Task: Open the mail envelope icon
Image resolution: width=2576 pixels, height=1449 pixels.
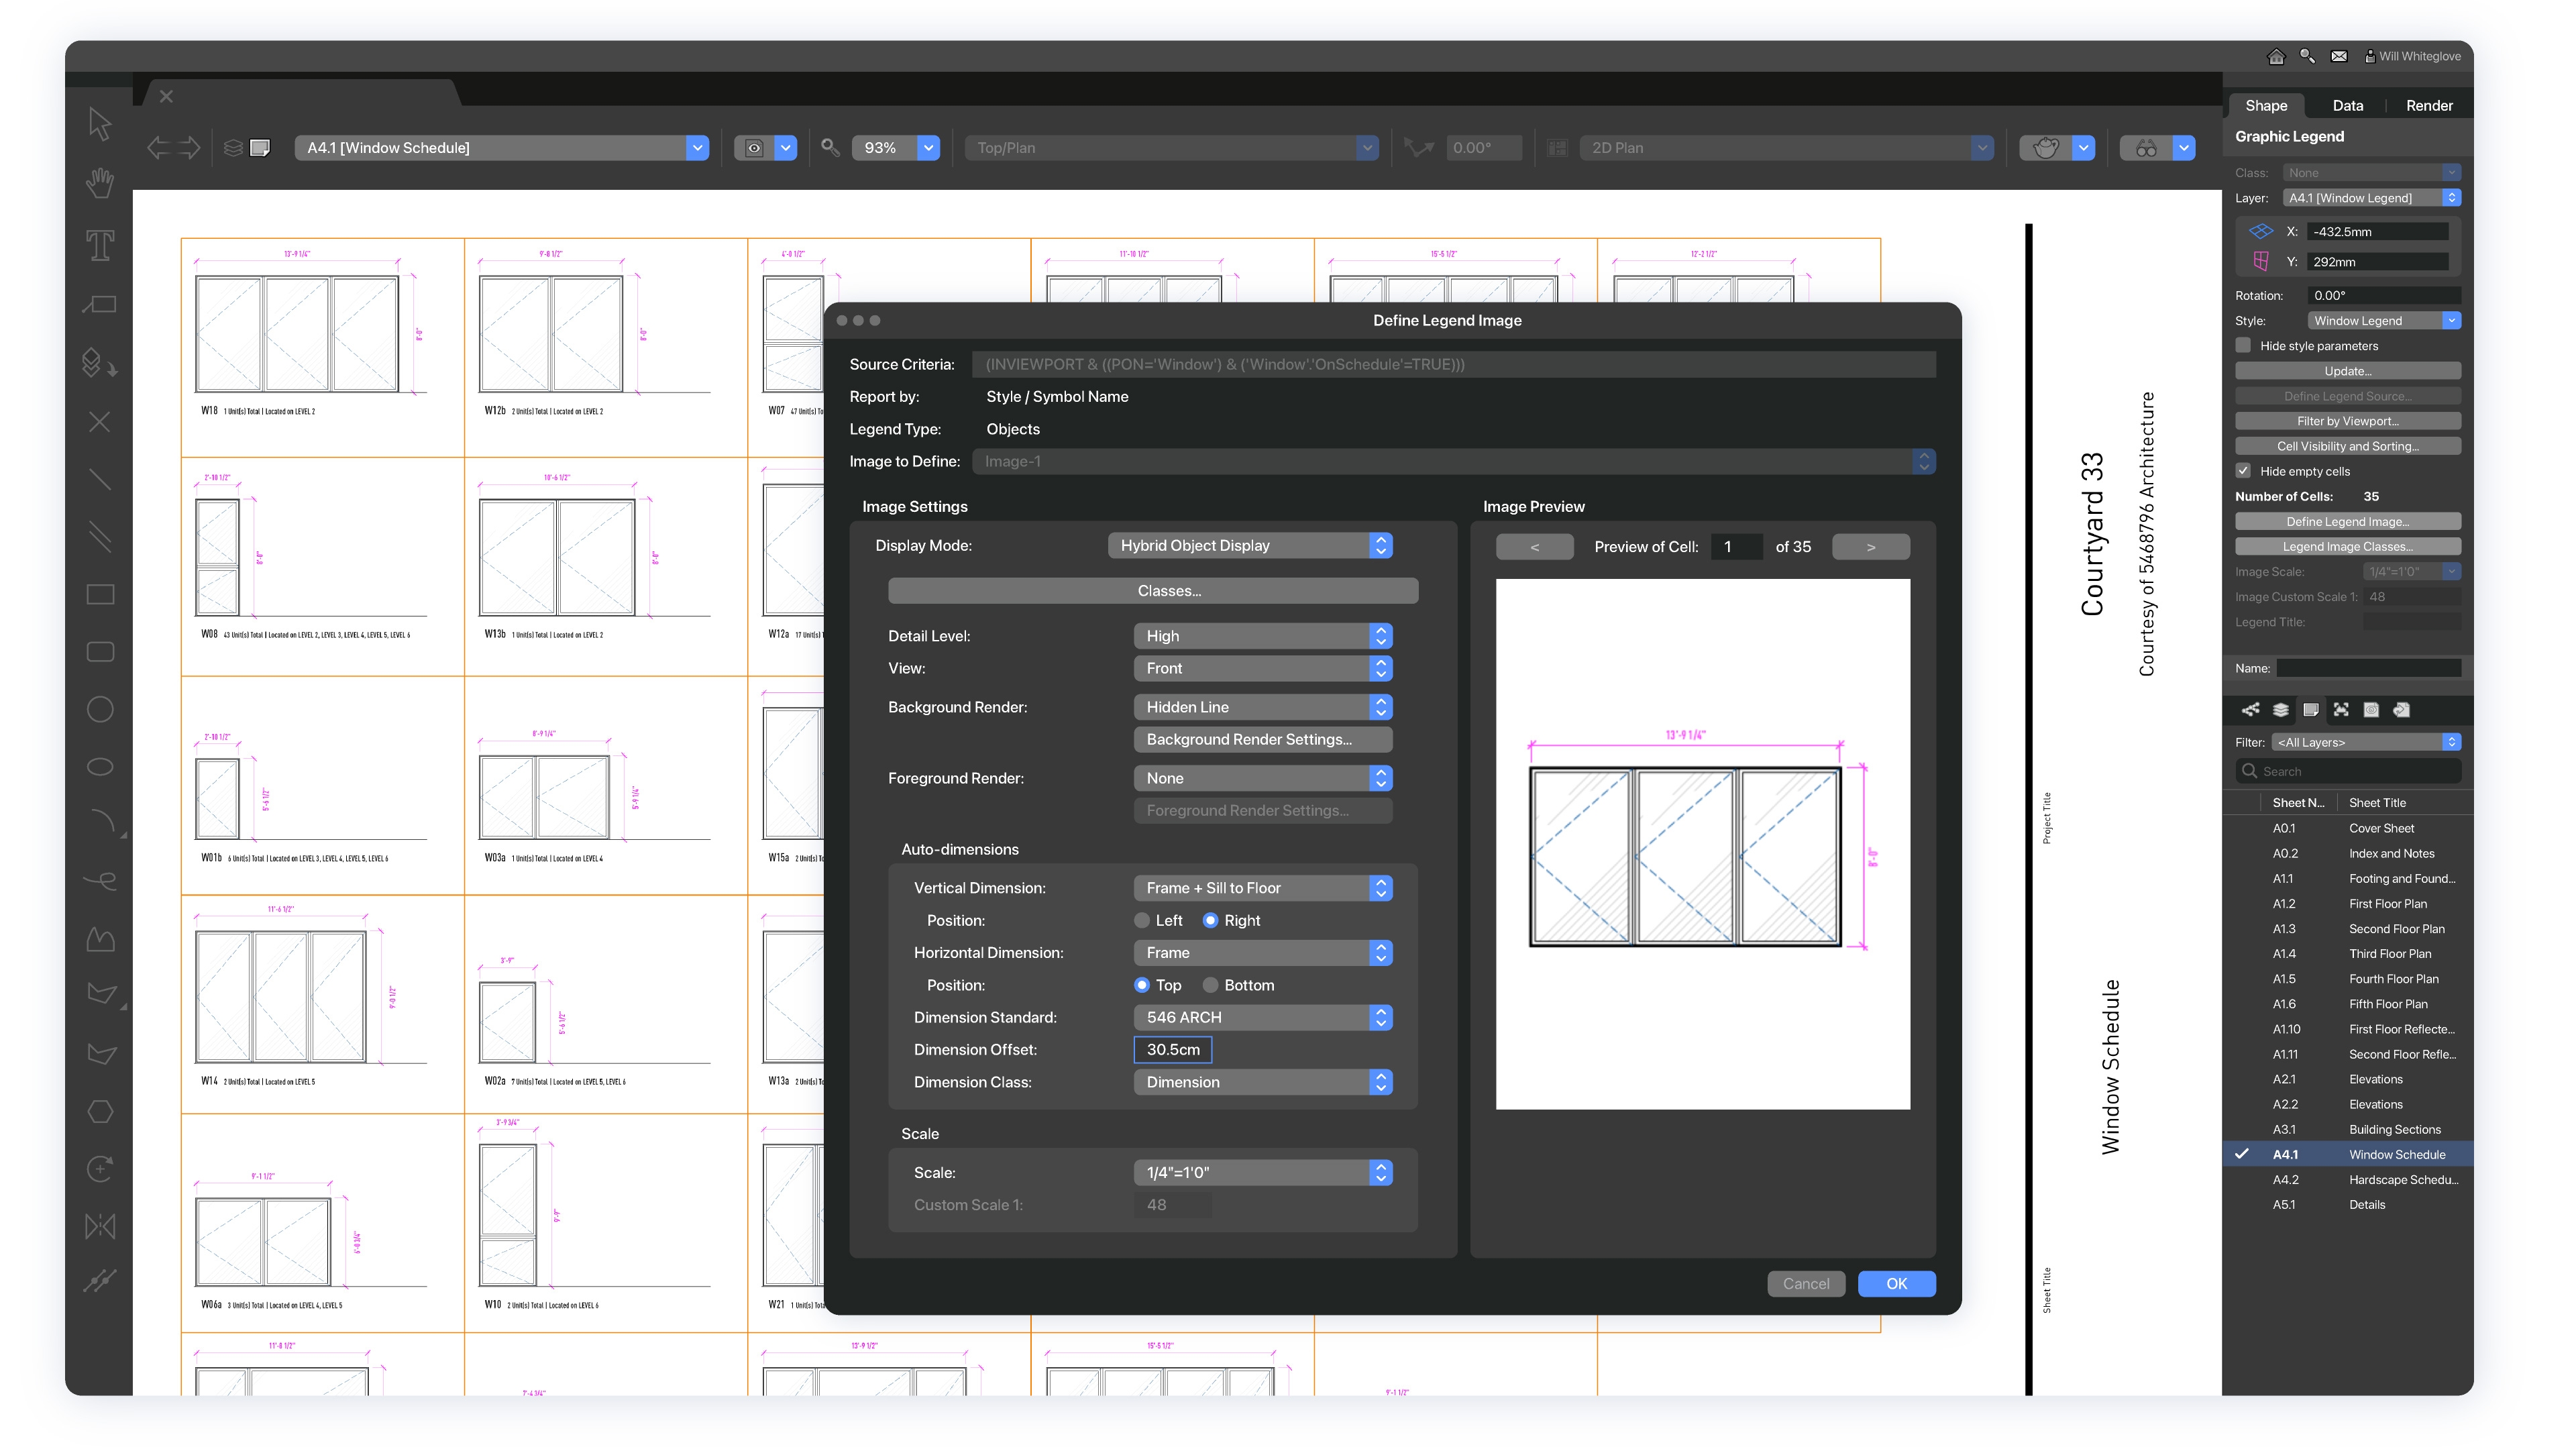Action: point(2339,57)
